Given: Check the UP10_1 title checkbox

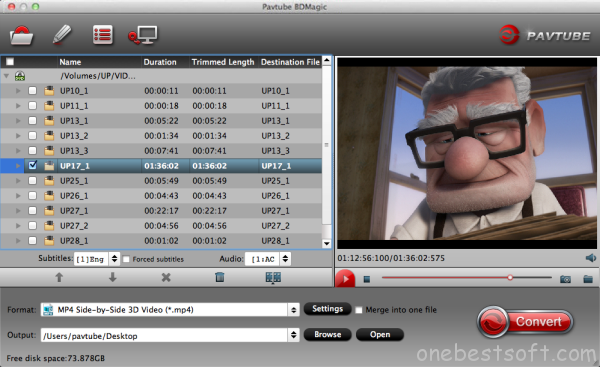Looking at the screenshot, I should pyautogui.click(x=33, y=91).
